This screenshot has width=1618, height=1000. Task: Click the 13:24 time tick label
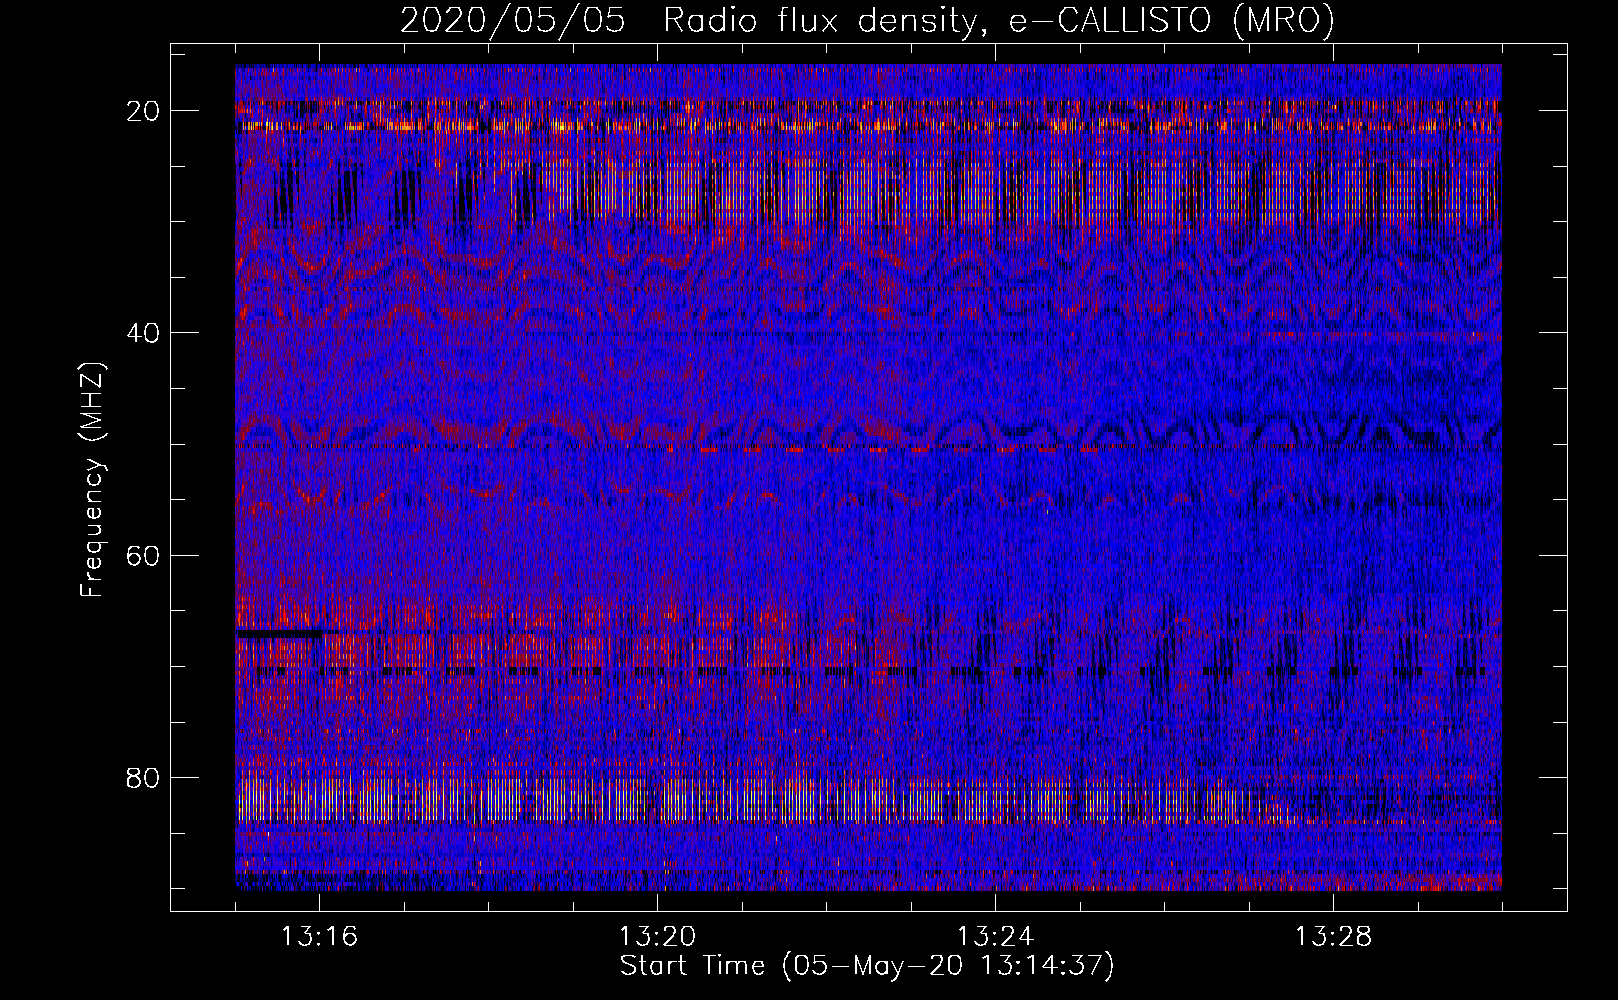pyautogui.click(x=995, y=937)
